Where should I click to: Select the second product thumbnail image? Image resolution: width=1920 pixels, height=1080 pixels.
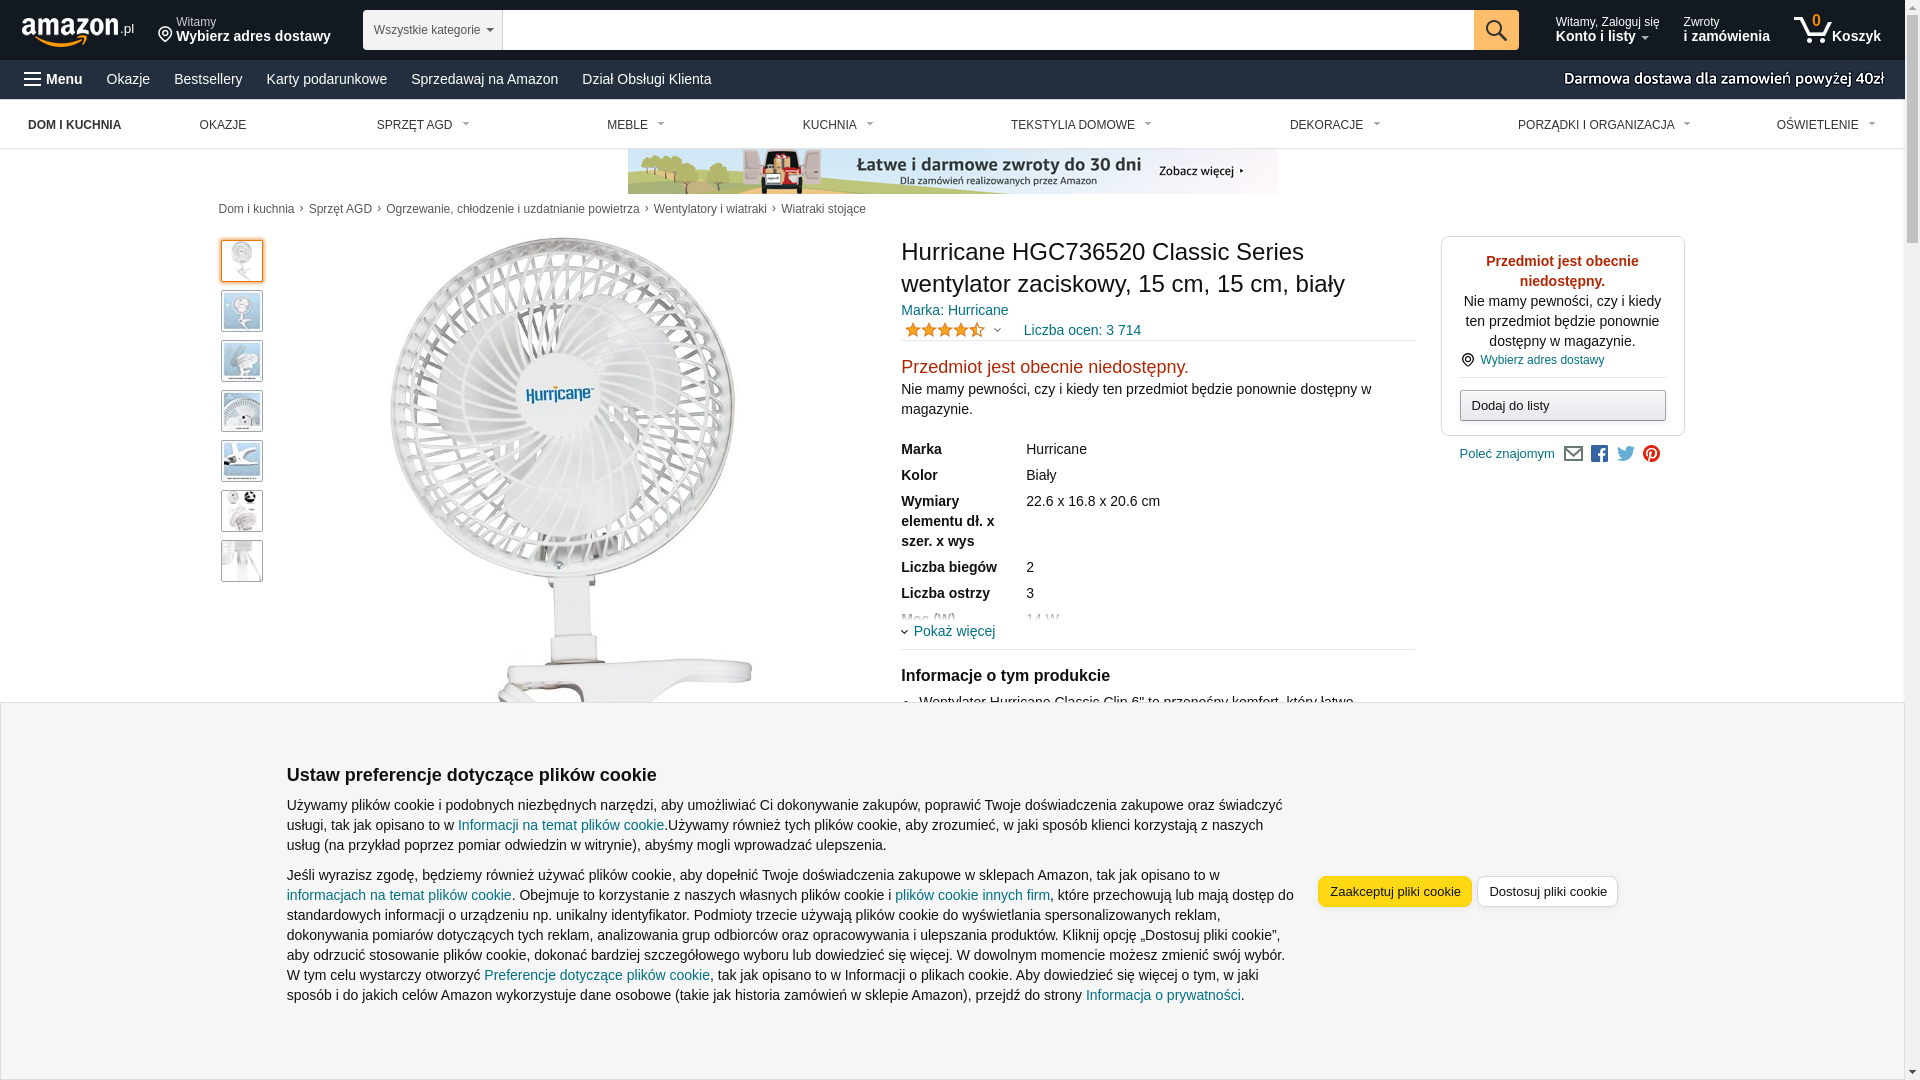click(x=242, y=311)
